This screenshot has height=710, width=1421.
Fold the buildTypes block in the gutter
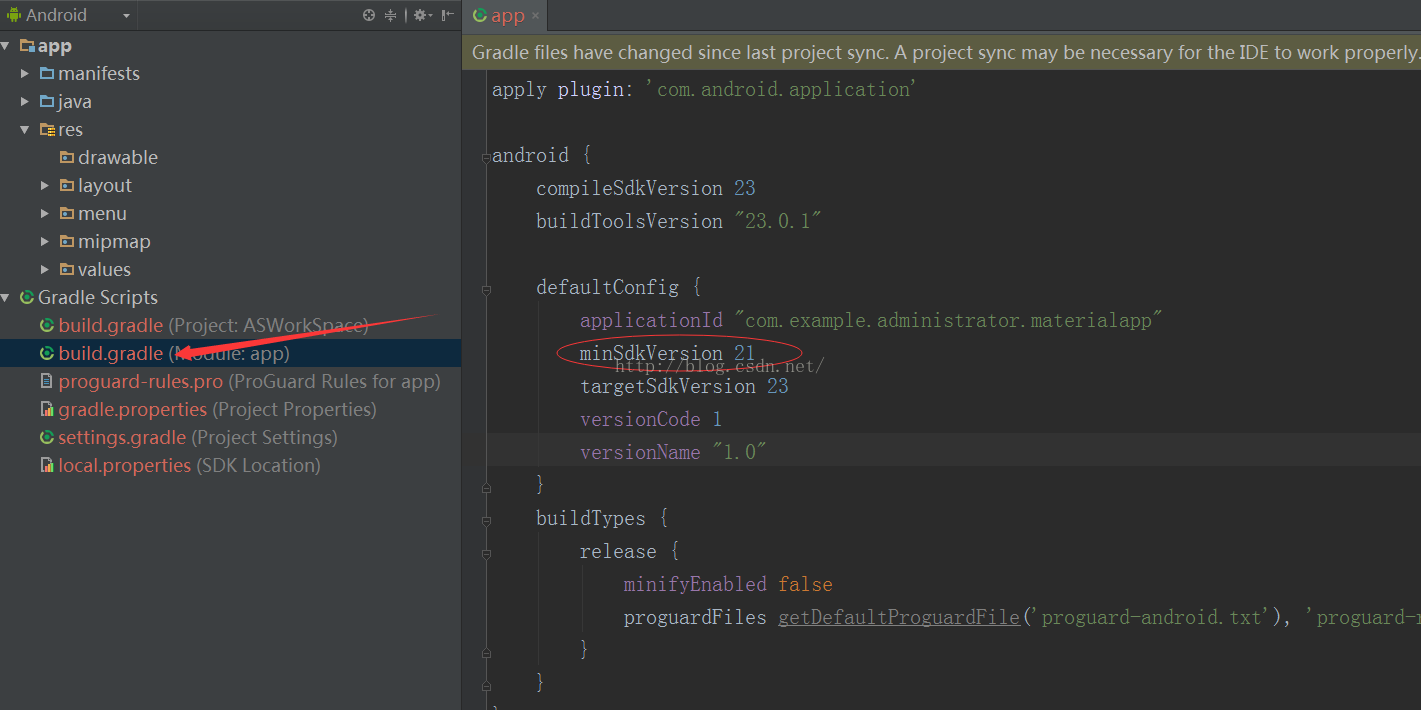[487, 519]
